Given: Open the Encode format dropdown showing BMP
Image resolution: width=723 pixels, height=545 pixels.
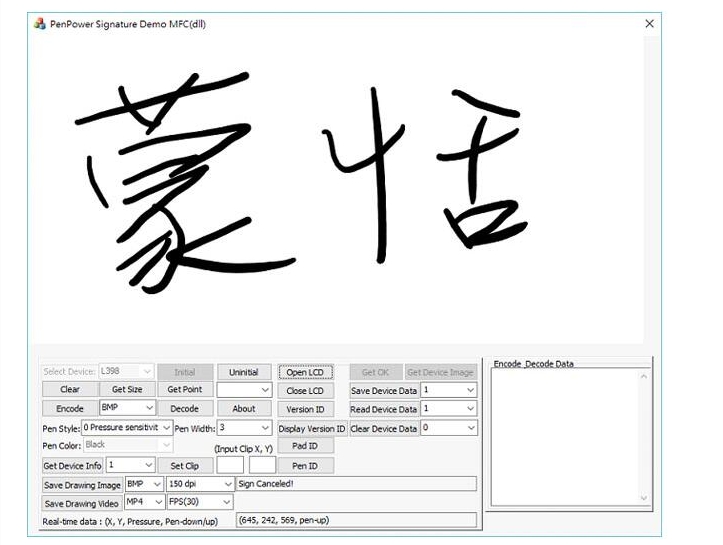Looking at the screenshot, I should point(127,408).
